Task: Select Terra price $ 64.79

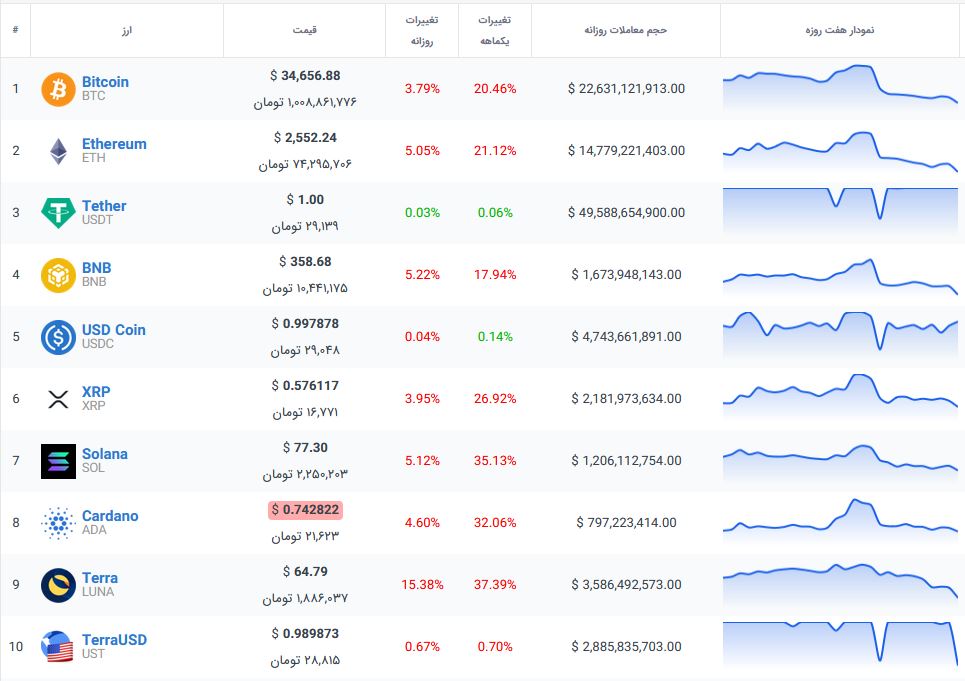Action: pos(305,571)
